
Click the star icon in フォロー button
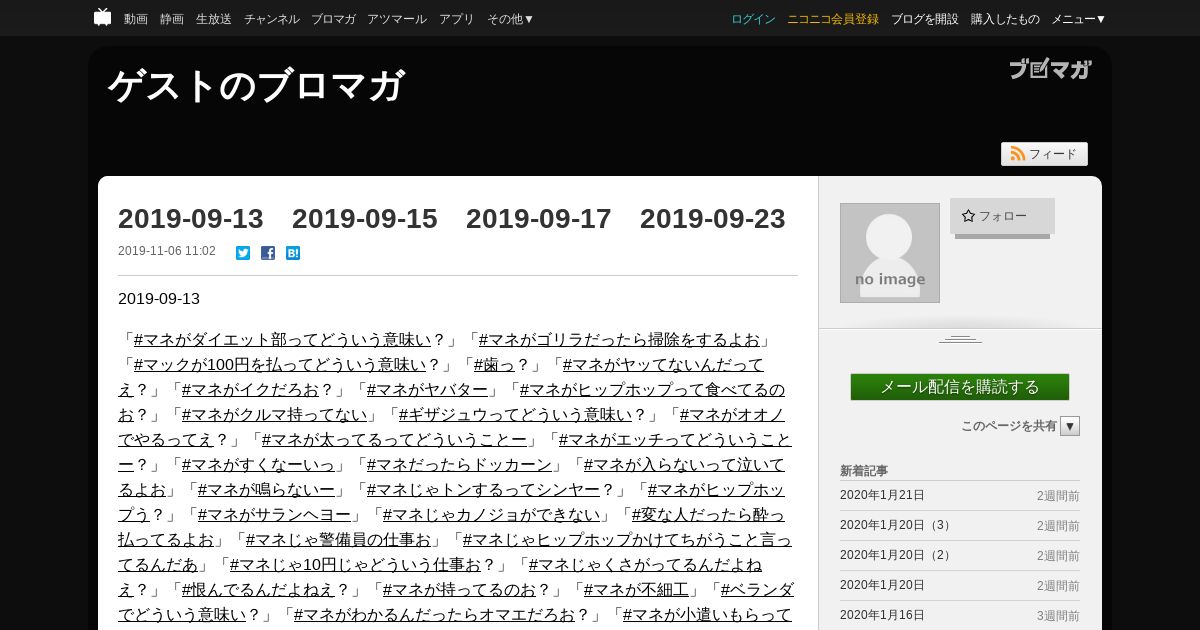click(x=968, y=216)
